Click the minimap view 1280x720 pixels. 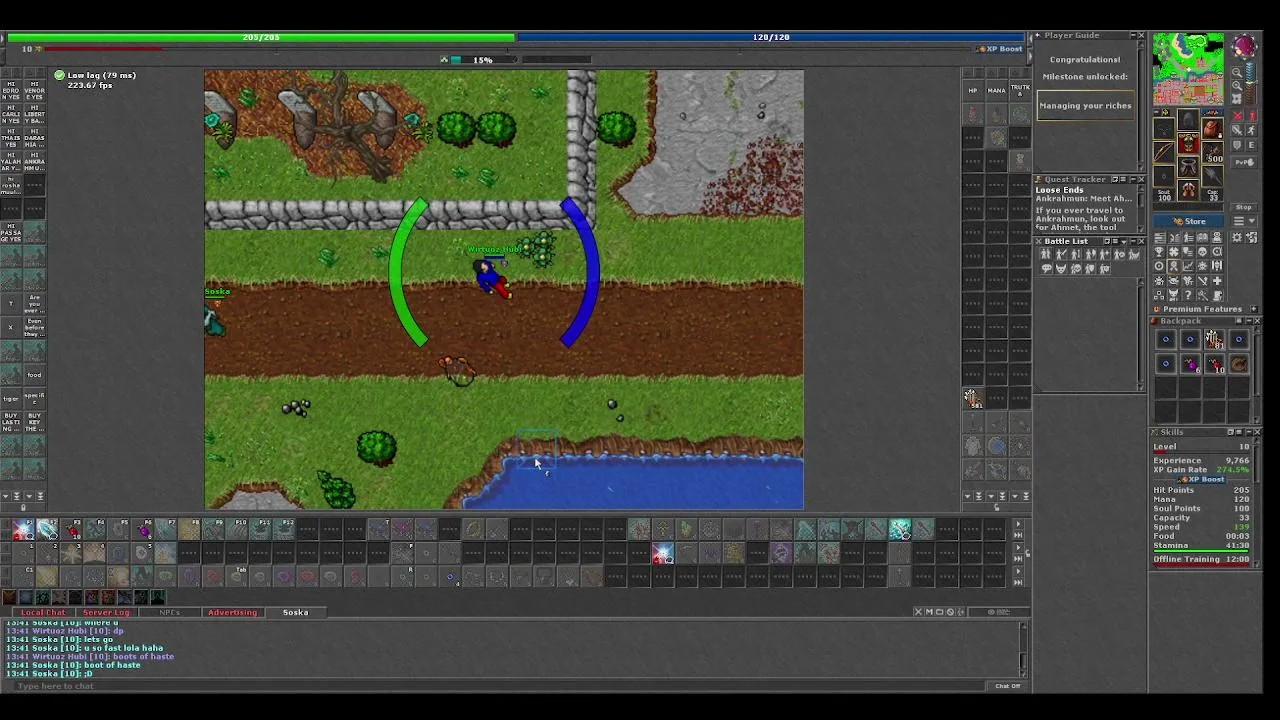(x=1188, y=69)
